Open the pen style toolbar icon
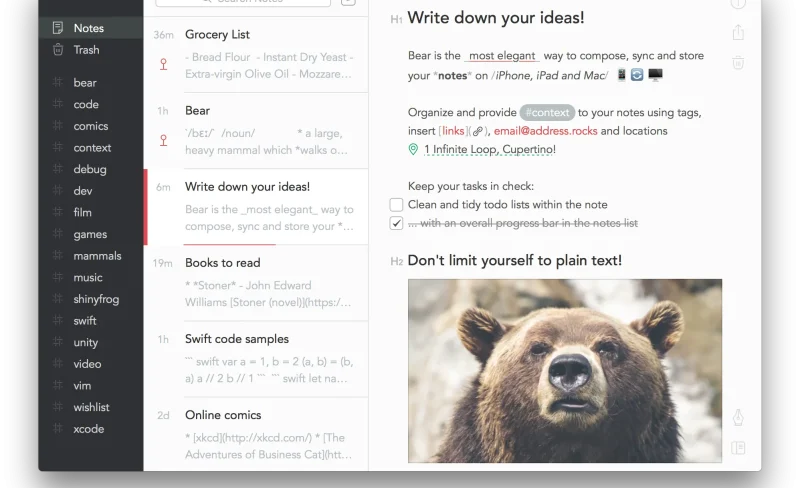This screenshot has height=488, width=800. 738,417
